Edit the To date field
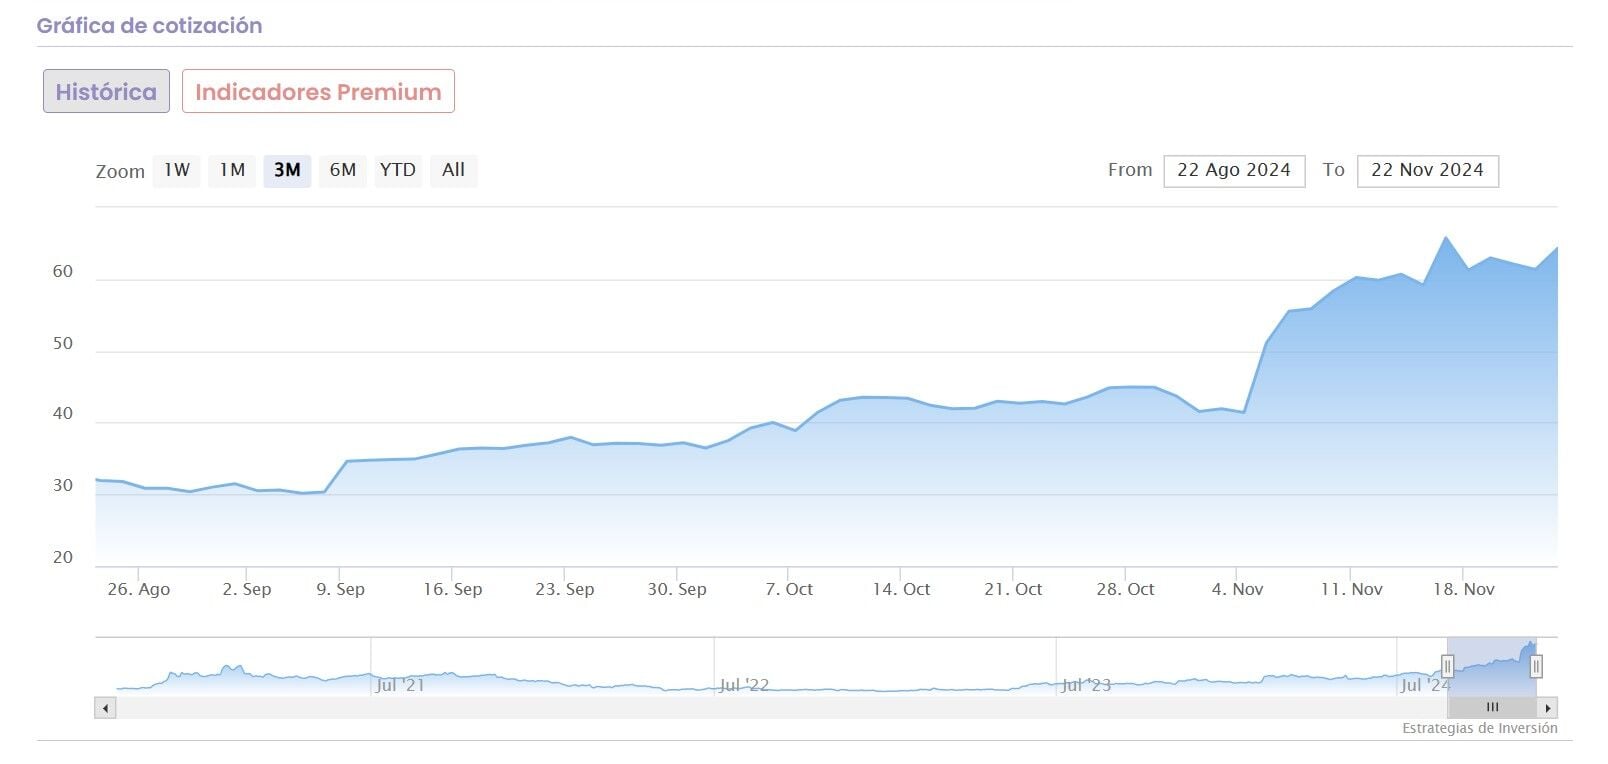The height and width of the screenshot is (764, 1608). click(1427, 170)
